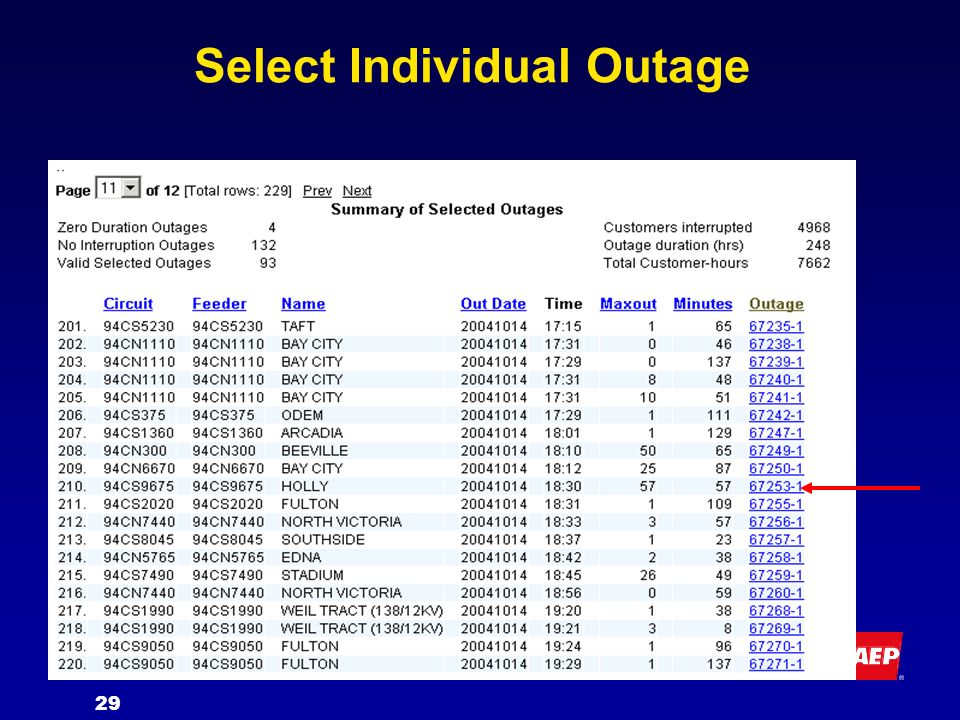Sort by the Maxout column header
This screenshot has width=960, height=720.
(628, 304)
